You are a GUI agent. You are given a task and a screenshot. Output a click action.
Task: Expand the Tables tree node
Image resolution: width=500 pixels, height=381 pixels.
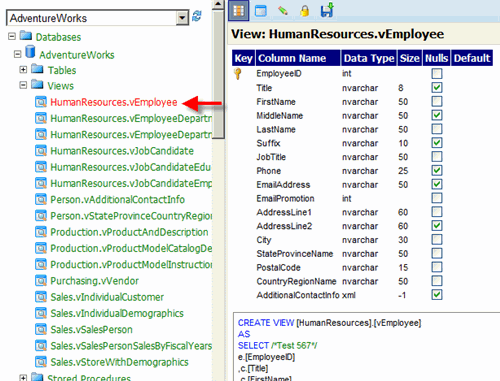pos(23,70)
